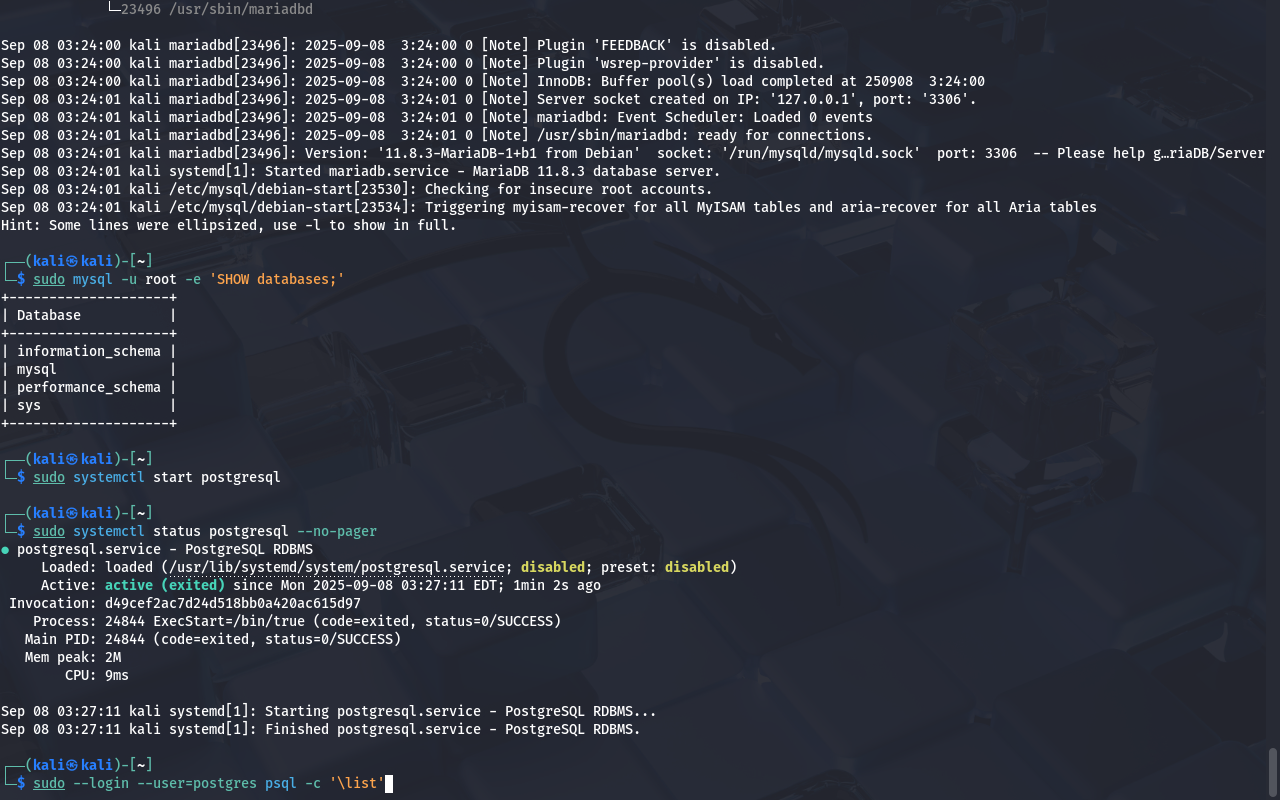Click 'Checking for insecure root accounts.' log text
The width and height of the screenshot is (1280, 800).
click(568, 189)
